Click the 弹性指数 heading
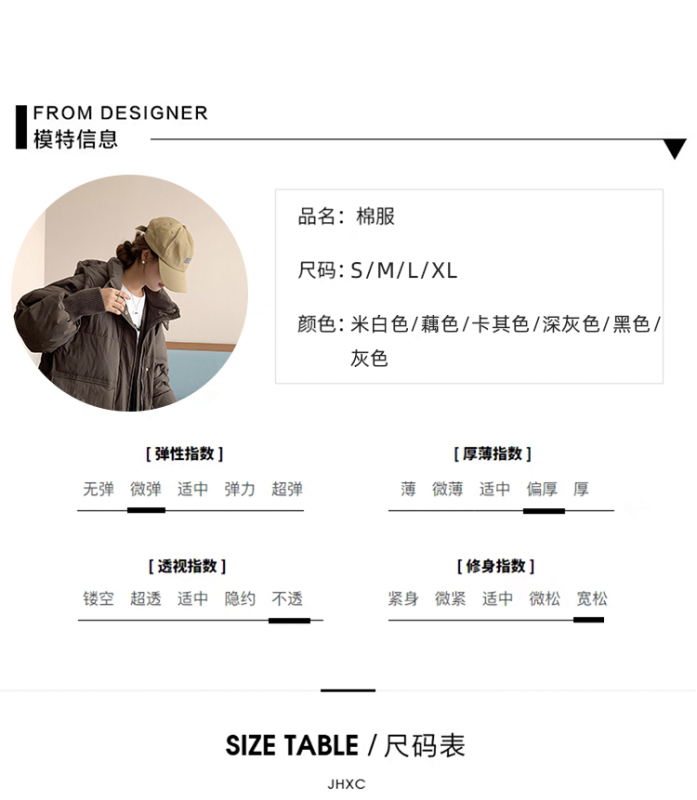 click(185, 454)
